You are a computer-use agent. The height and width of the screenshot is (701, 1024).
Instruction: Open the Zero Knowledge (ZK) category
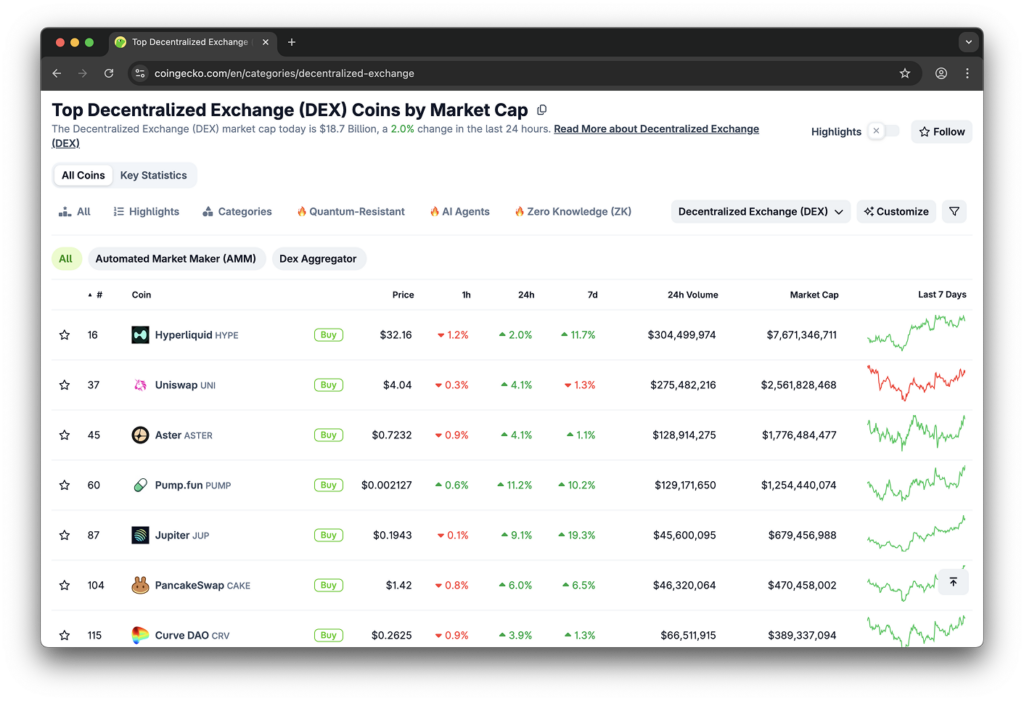click(573, 212)
